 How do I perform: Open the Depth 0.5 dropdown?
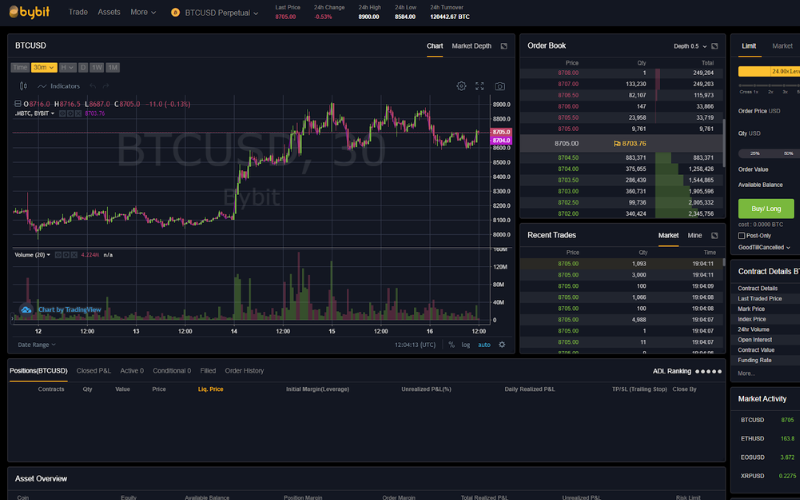tap(690, 46)
